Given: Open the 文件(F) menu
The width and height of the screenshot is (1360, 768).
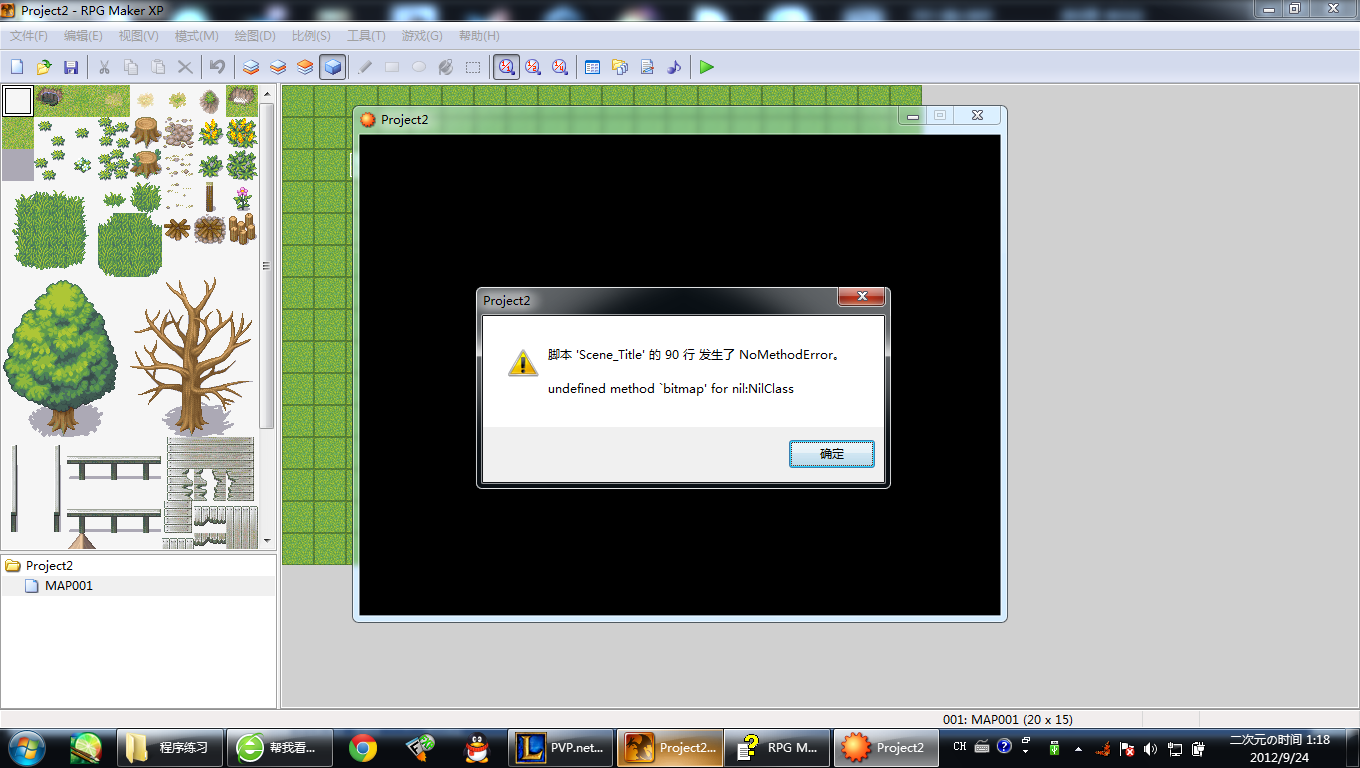Looking at the screenshot, I should (x=29, y=36).
